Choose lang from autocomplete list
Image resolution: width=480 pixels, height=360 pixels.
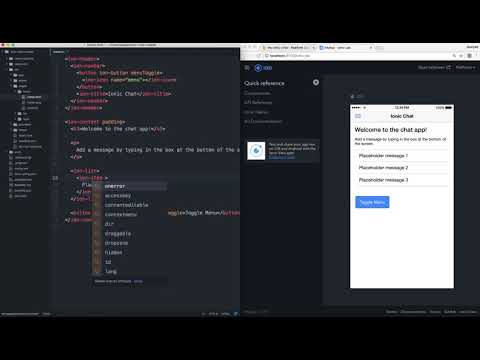click(x=130, y=272)
